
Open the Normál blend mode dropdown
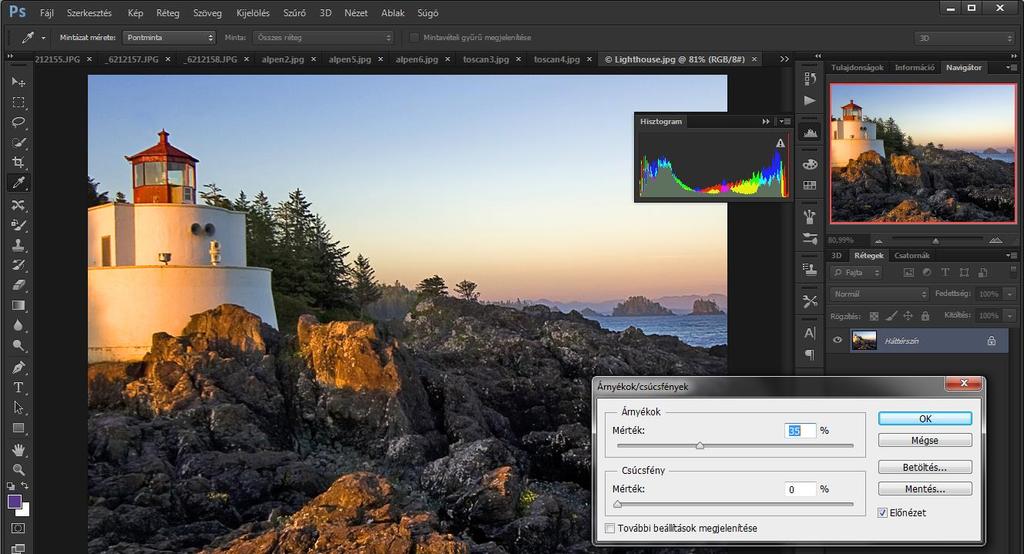pos(879,294)
